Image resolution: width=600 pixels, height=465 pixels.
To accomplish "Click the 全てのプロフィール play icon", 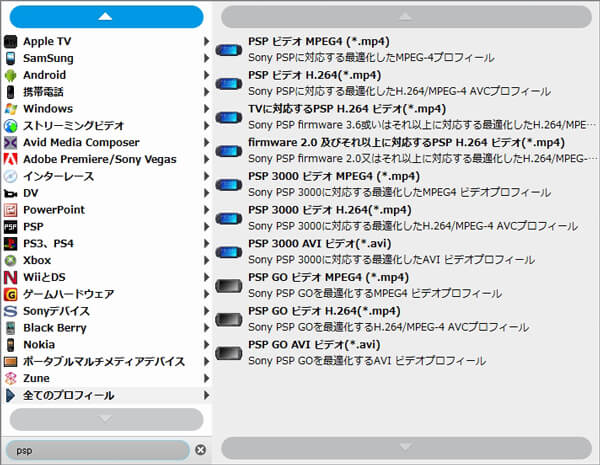I will pos(11,395).
